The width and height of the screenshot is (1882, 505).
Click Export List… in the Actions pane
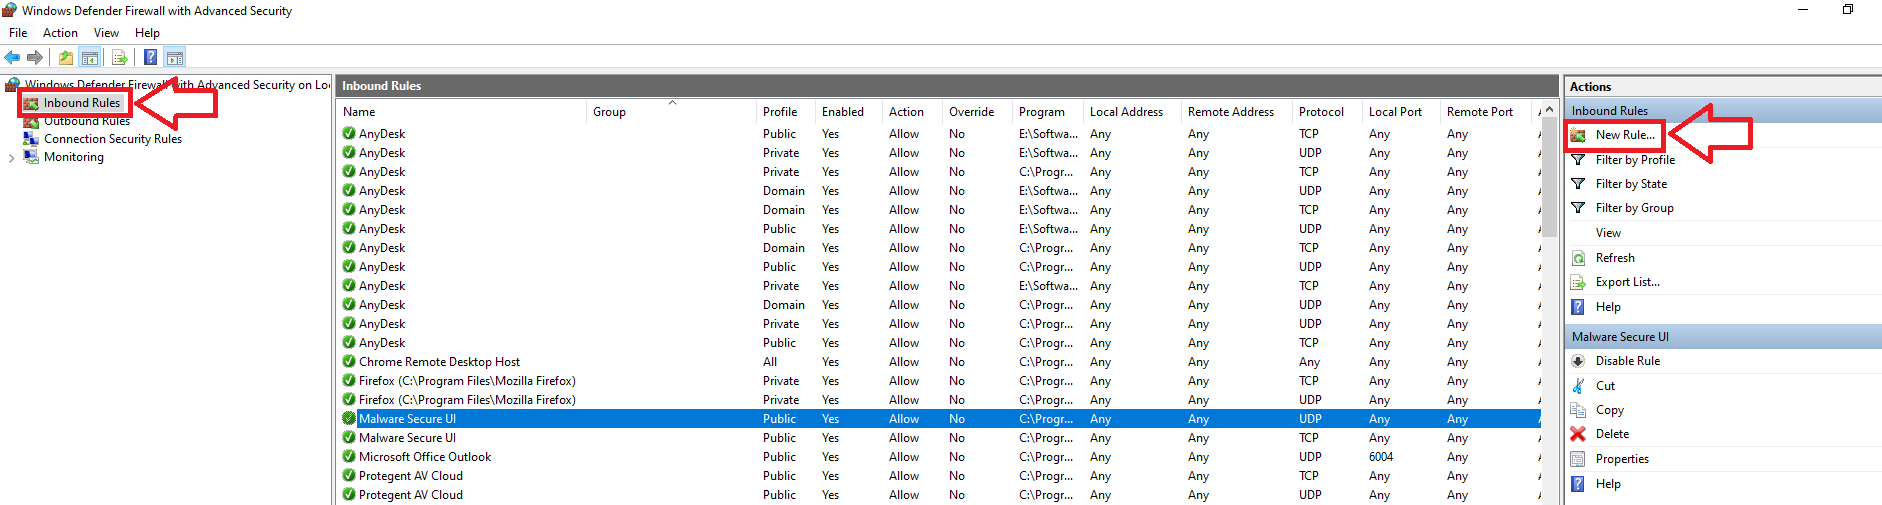pyautogui.click(x=1627, y=282)
